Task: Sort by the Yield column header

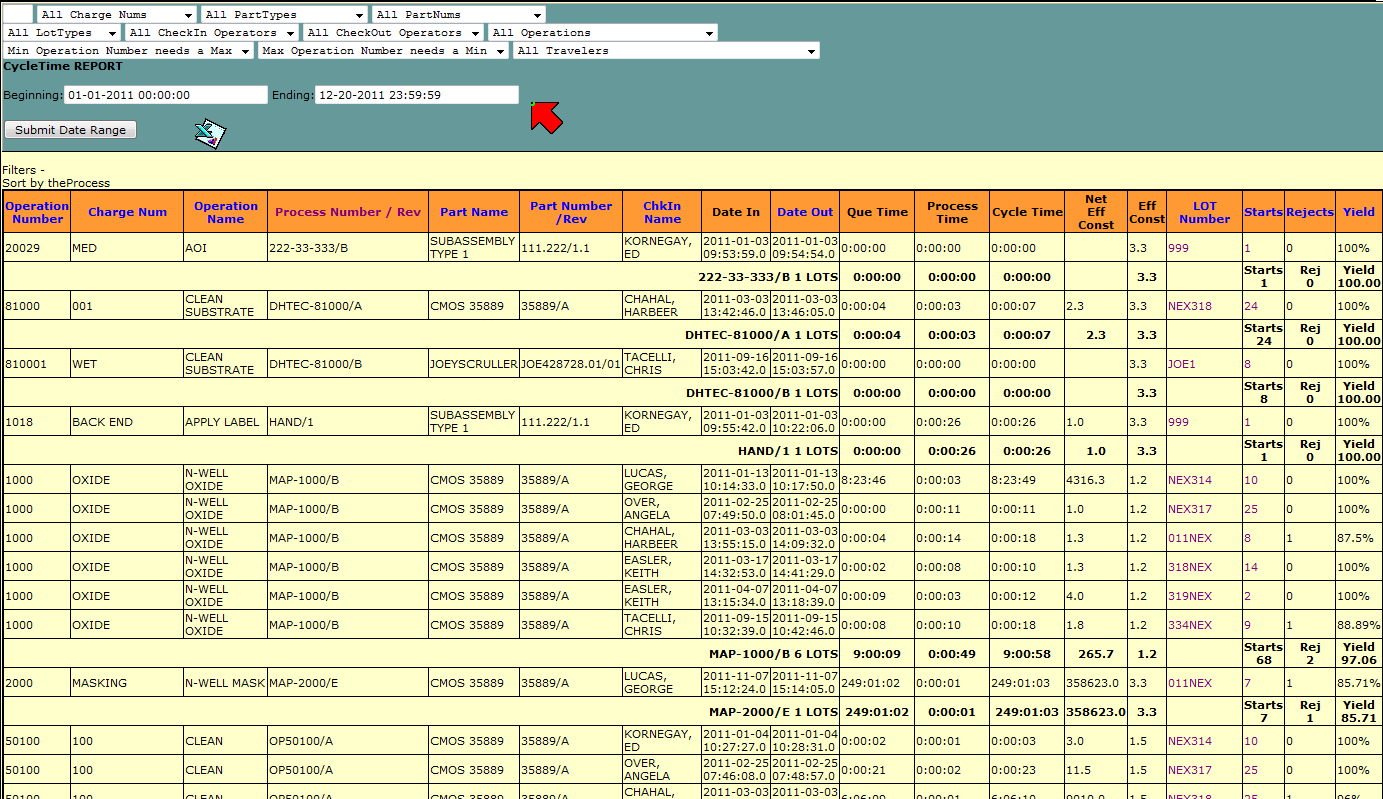Action: [1358, 212]
